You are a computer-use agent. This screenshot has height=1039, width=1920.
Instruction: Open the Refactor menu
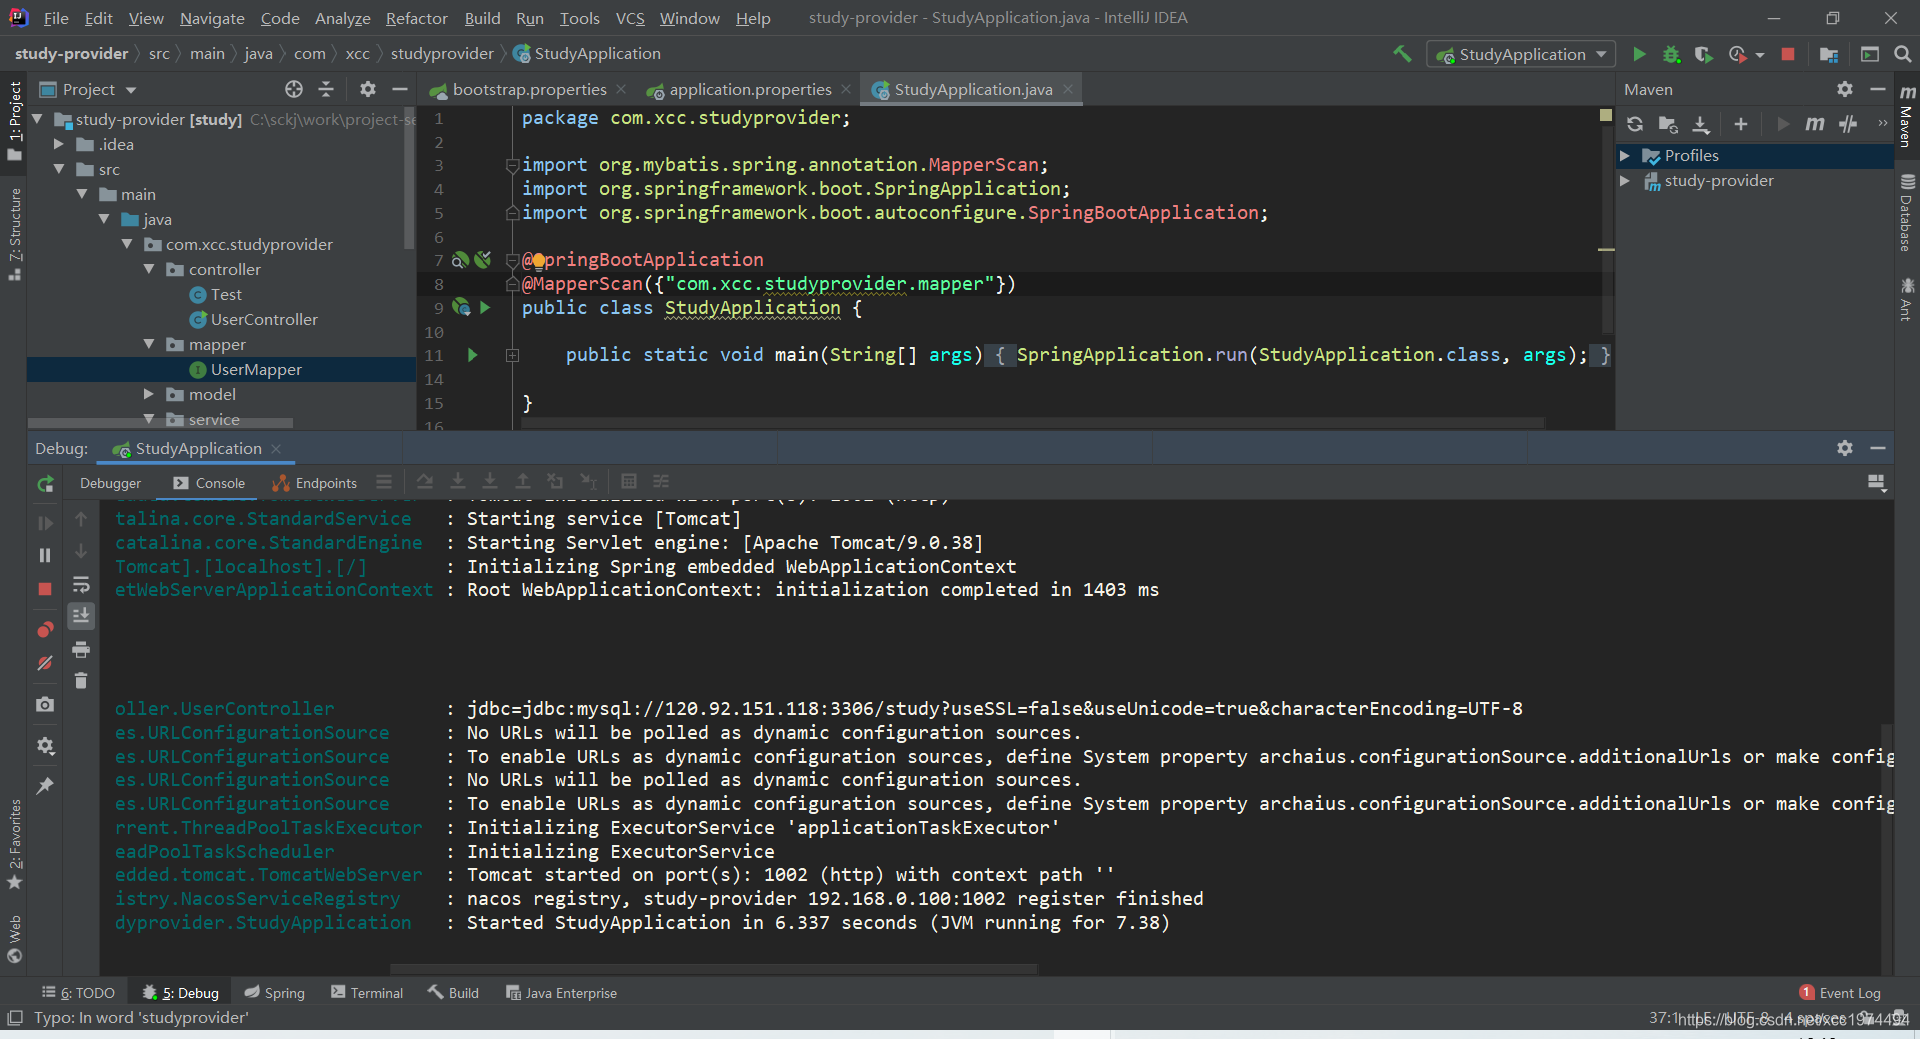(x=416, y=18)
